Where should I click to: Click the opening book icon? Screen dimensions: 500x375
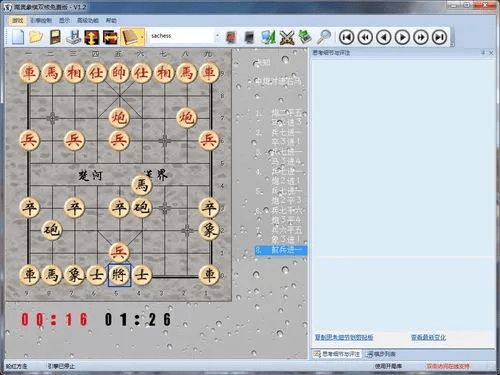tap(130, 37)
